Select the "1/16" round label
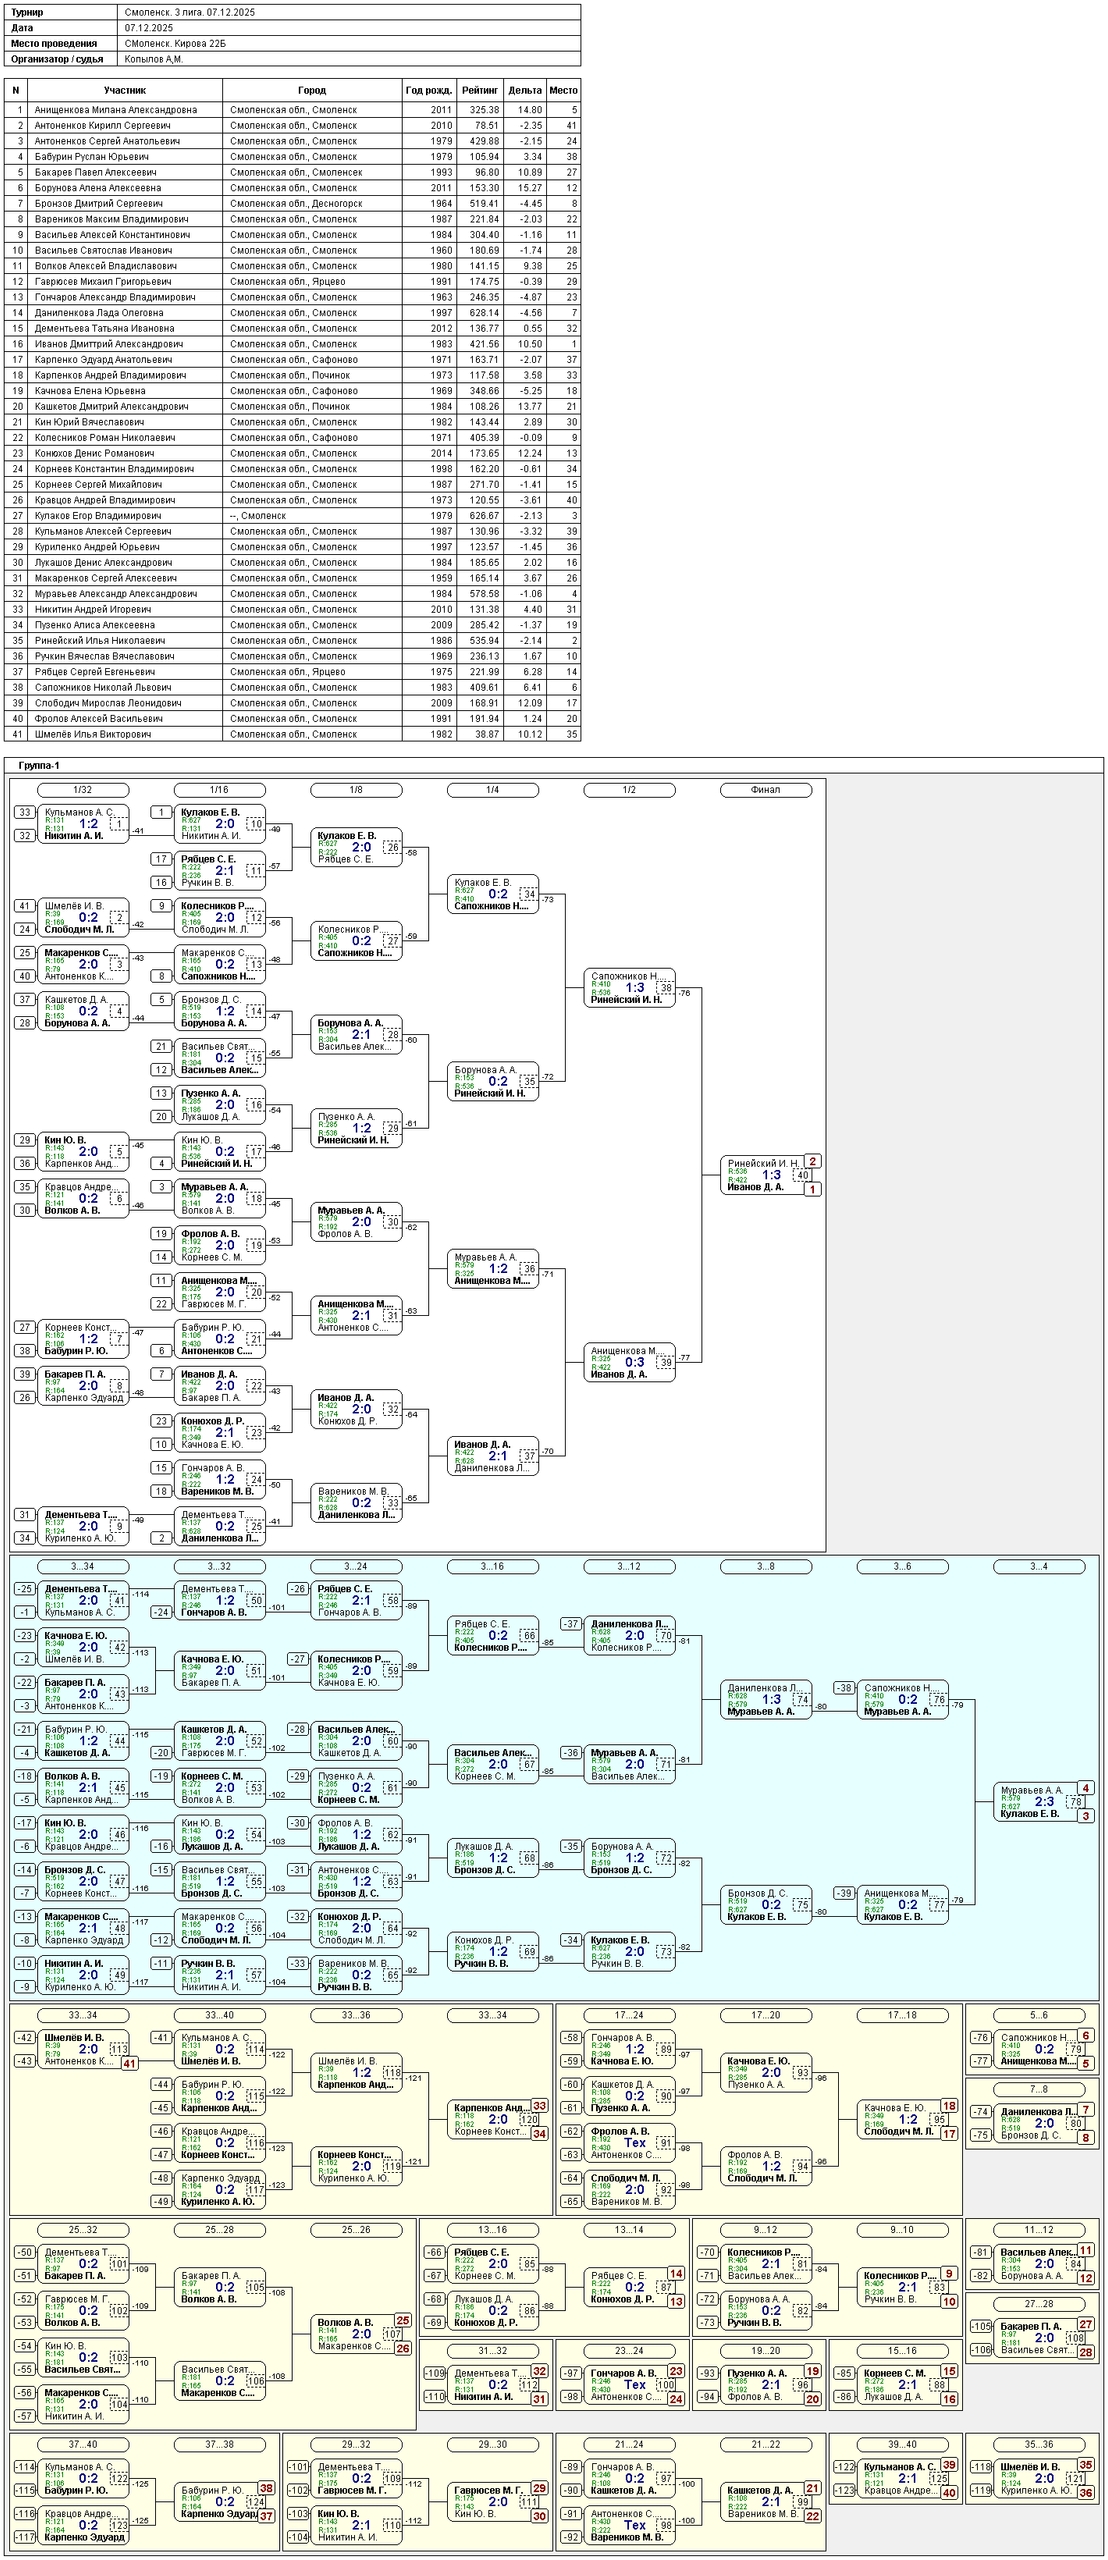1108x2560 pixels. (220, 790)
